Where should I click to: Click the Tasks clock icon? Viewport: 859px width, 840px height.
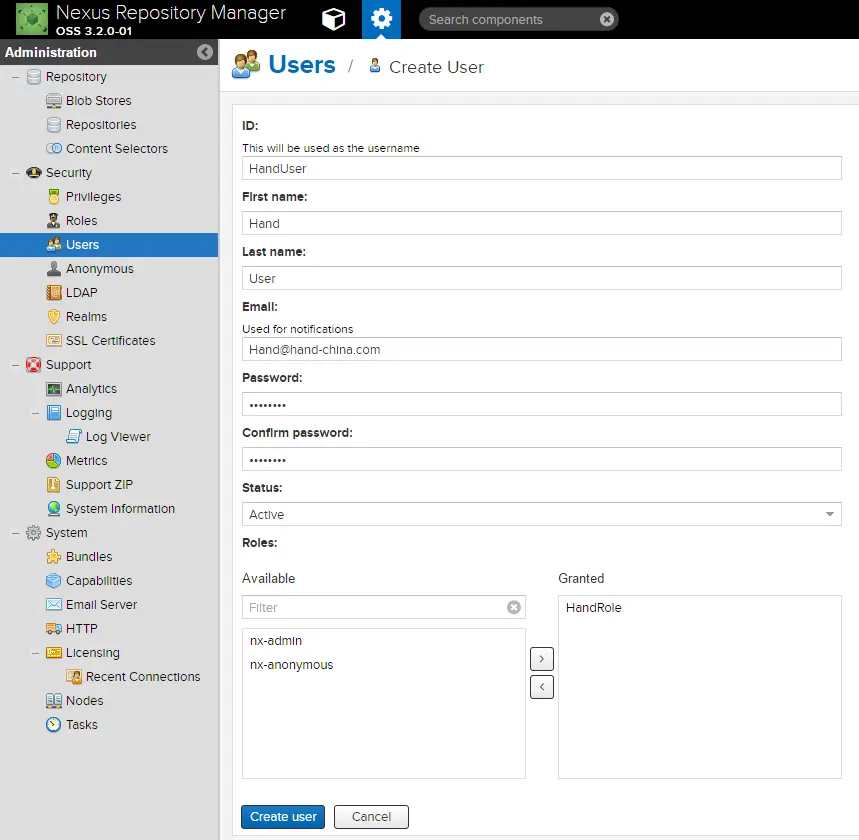(x=54, y=725)
